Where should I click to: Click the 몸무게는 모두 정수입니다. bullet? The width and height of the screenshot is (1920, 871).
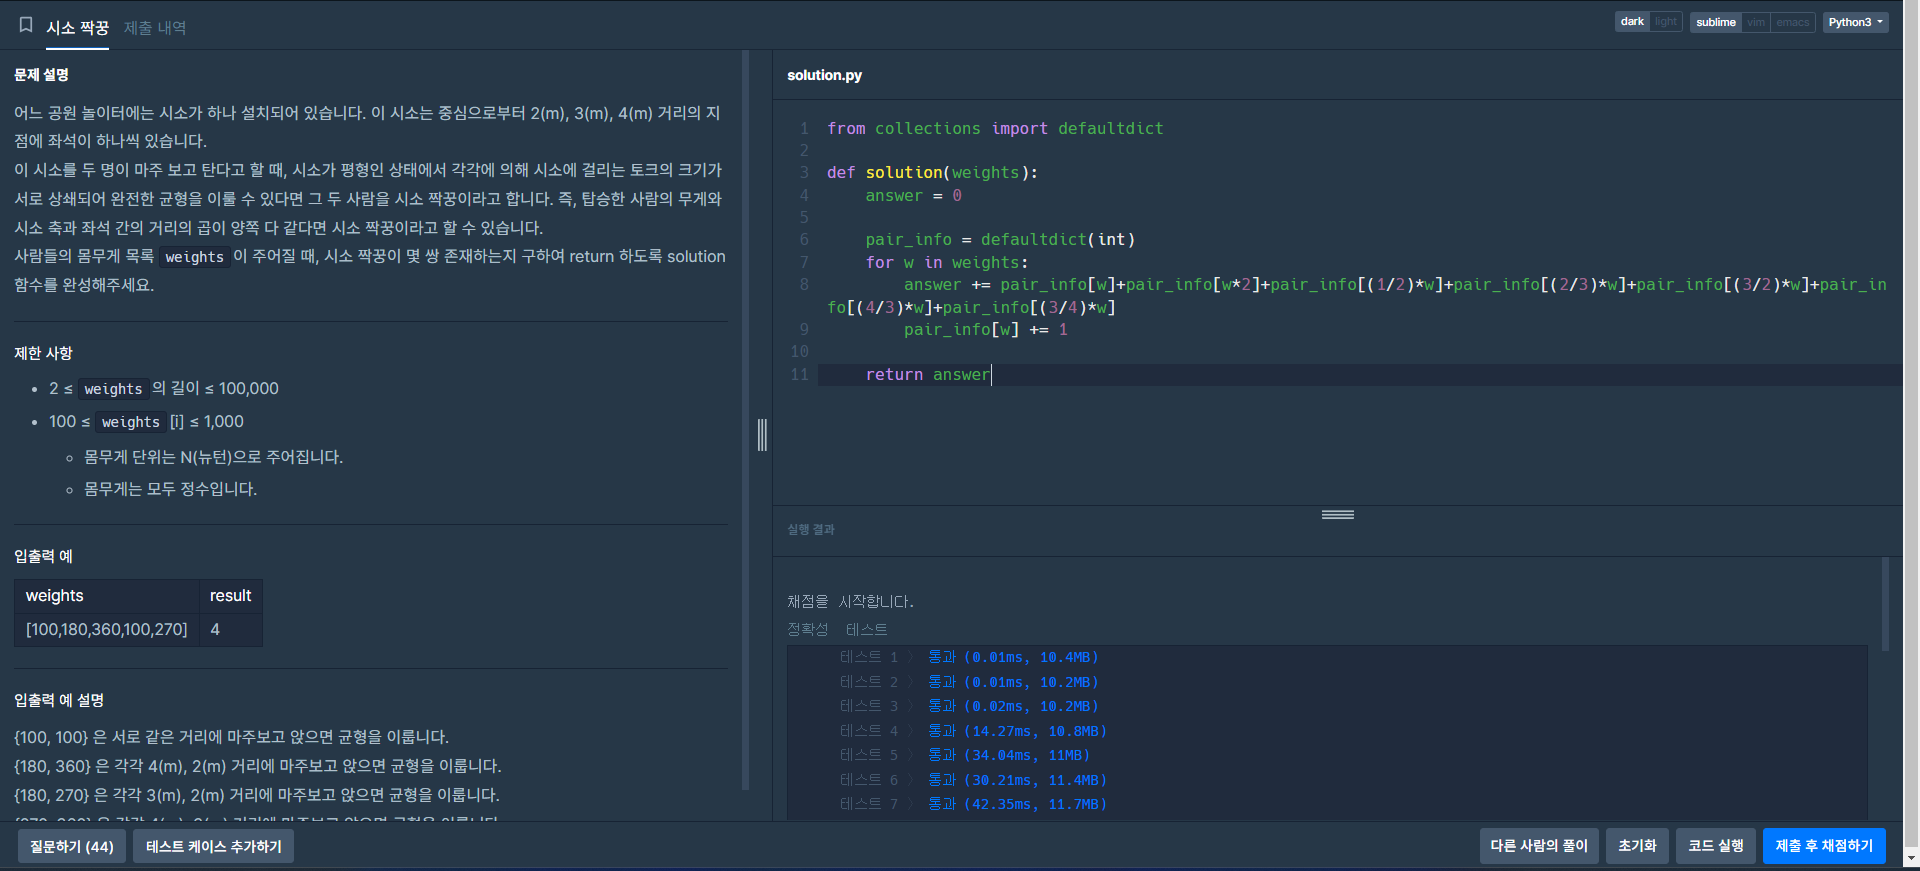[170, 489]
